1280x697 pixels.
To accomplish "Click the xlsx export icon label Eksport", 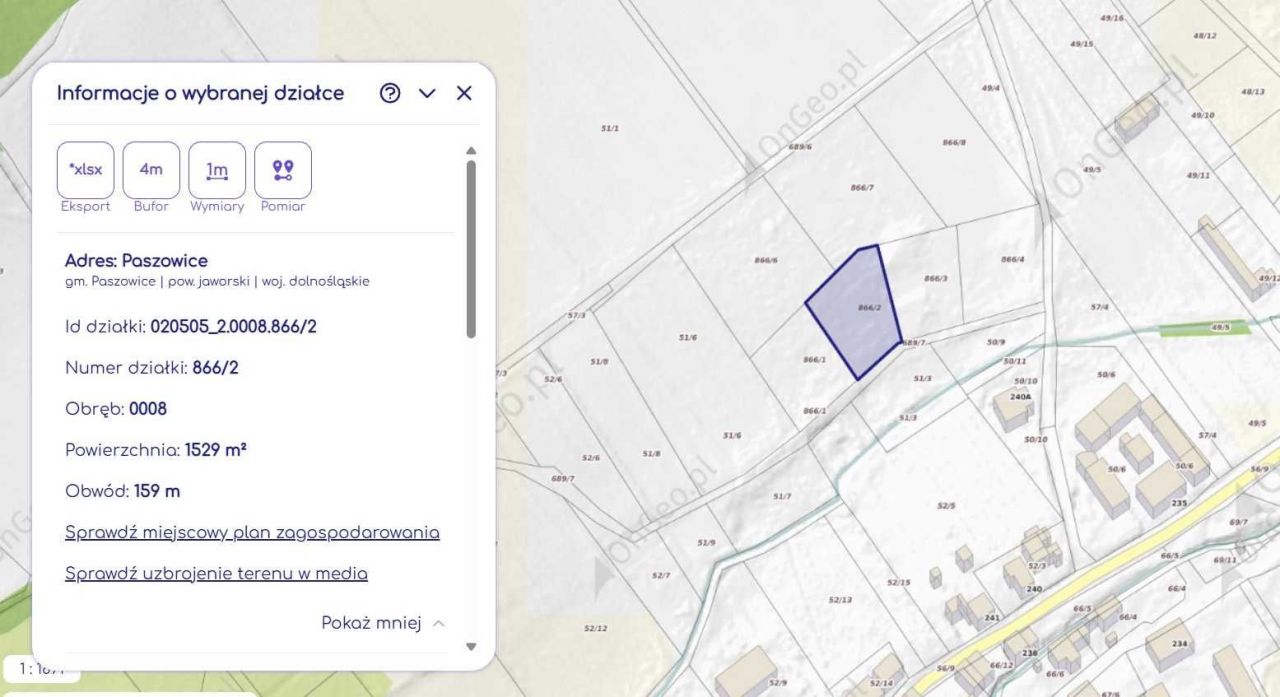I will pyautogui.click(x=85, y=206).
